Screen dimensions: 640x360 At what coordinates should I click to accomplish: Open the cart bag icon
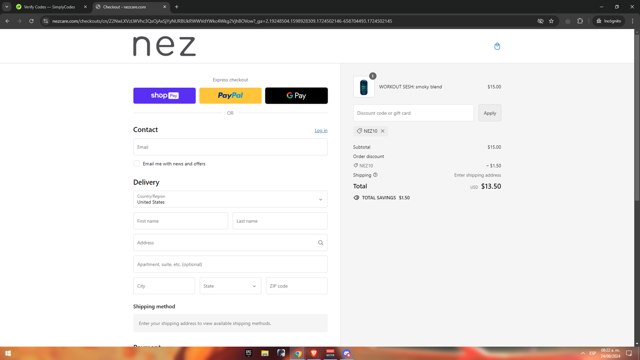[497, 46]
